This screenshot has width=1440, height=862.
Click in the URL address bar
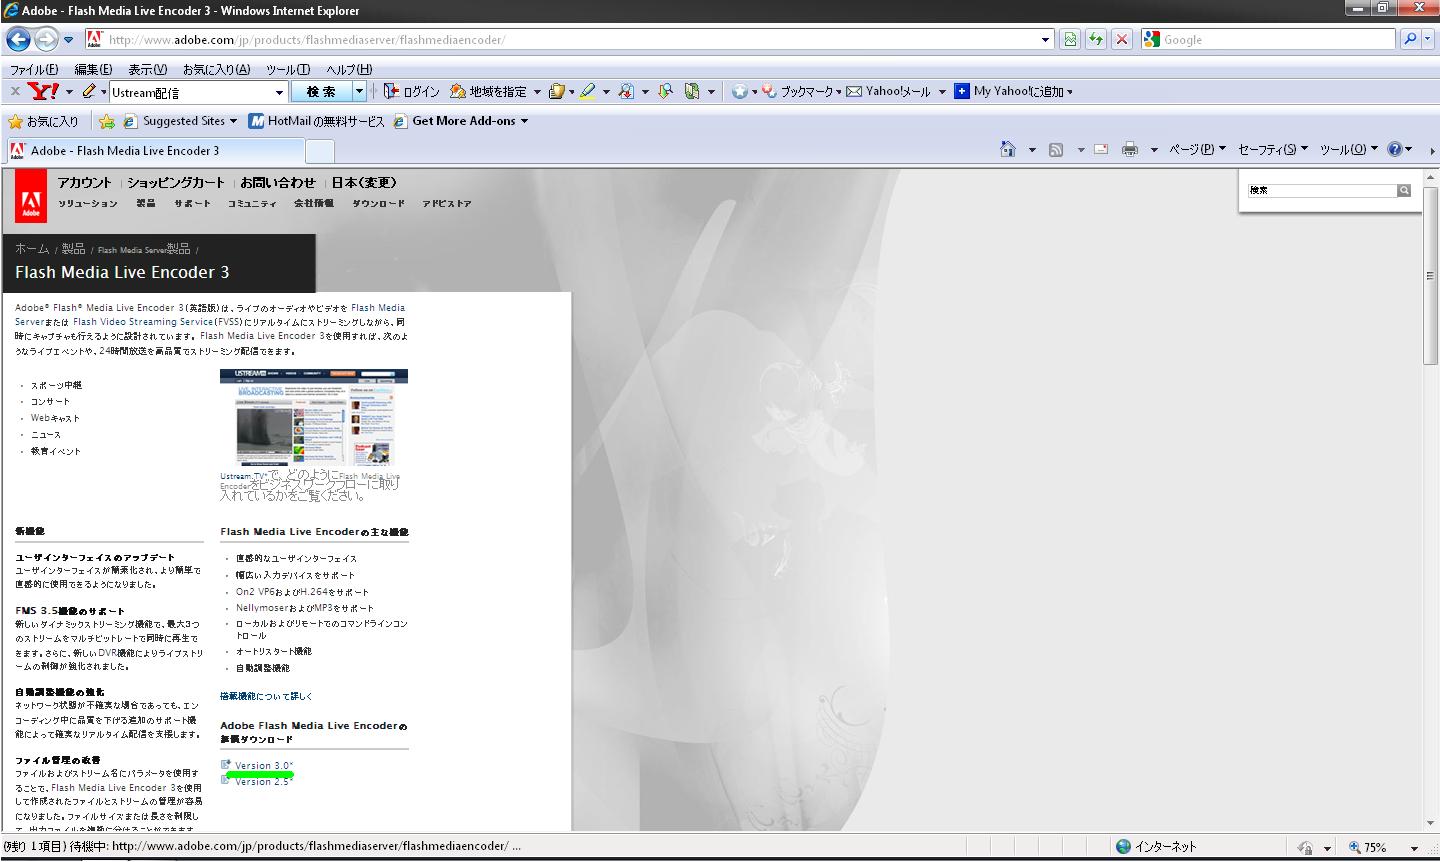[x=570, y=40]
